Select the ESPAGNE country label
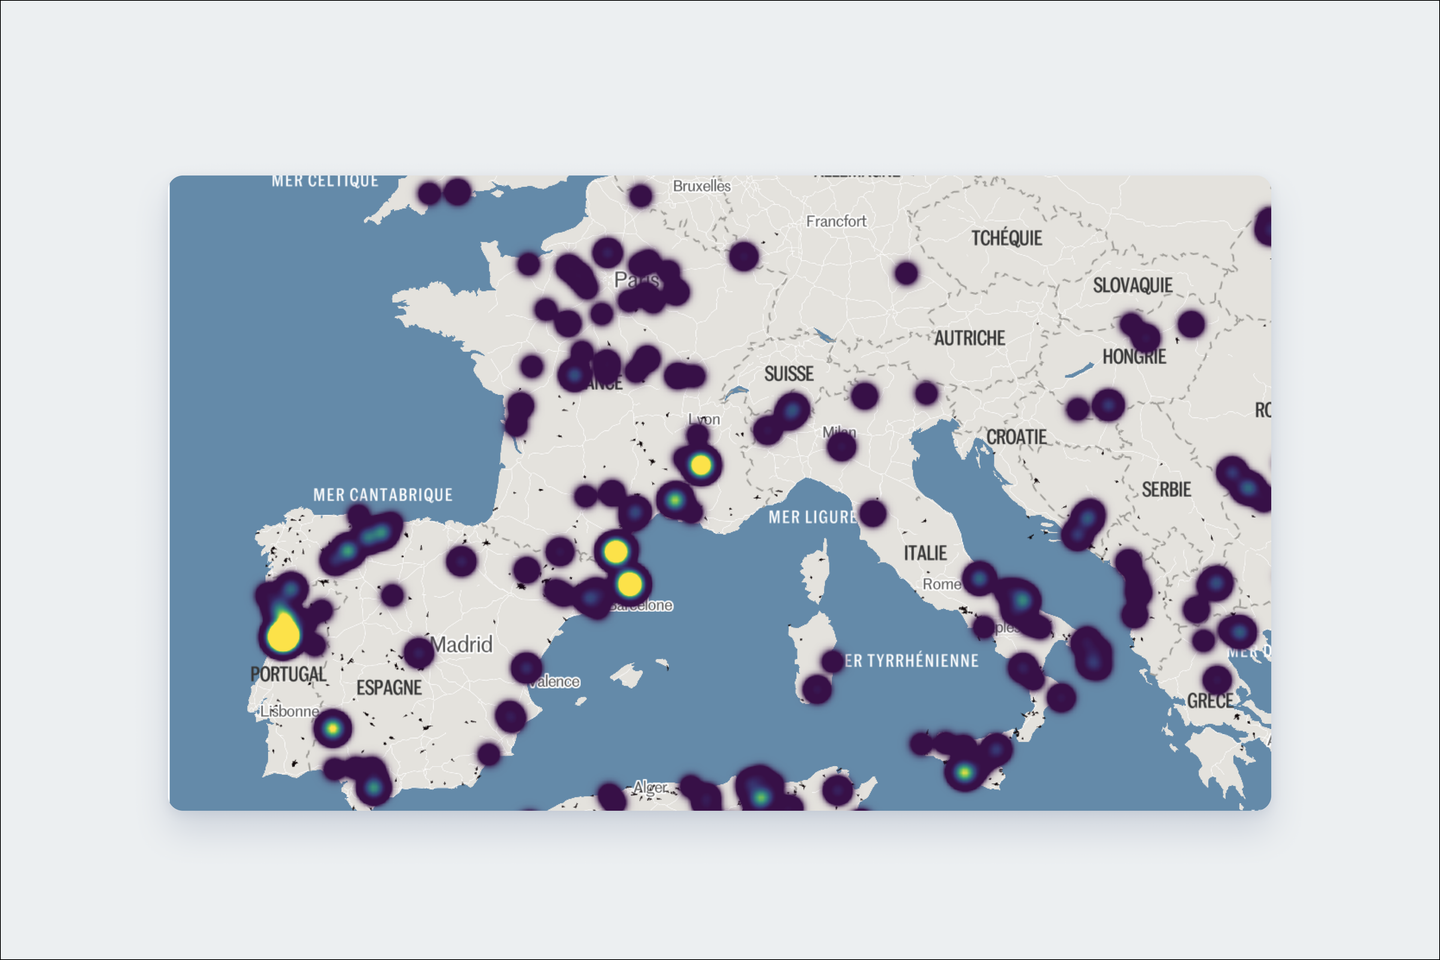The height and width of the screenshot is (960, 1440). (x=389, y=688)
